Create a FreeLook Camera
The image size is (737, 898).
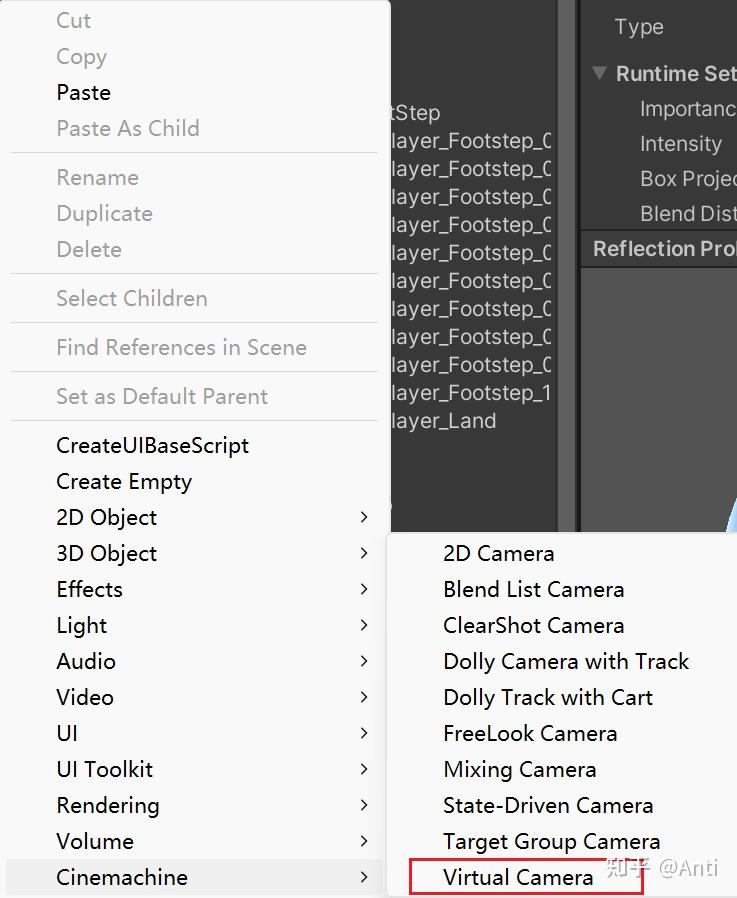click(x=530, y=733)
